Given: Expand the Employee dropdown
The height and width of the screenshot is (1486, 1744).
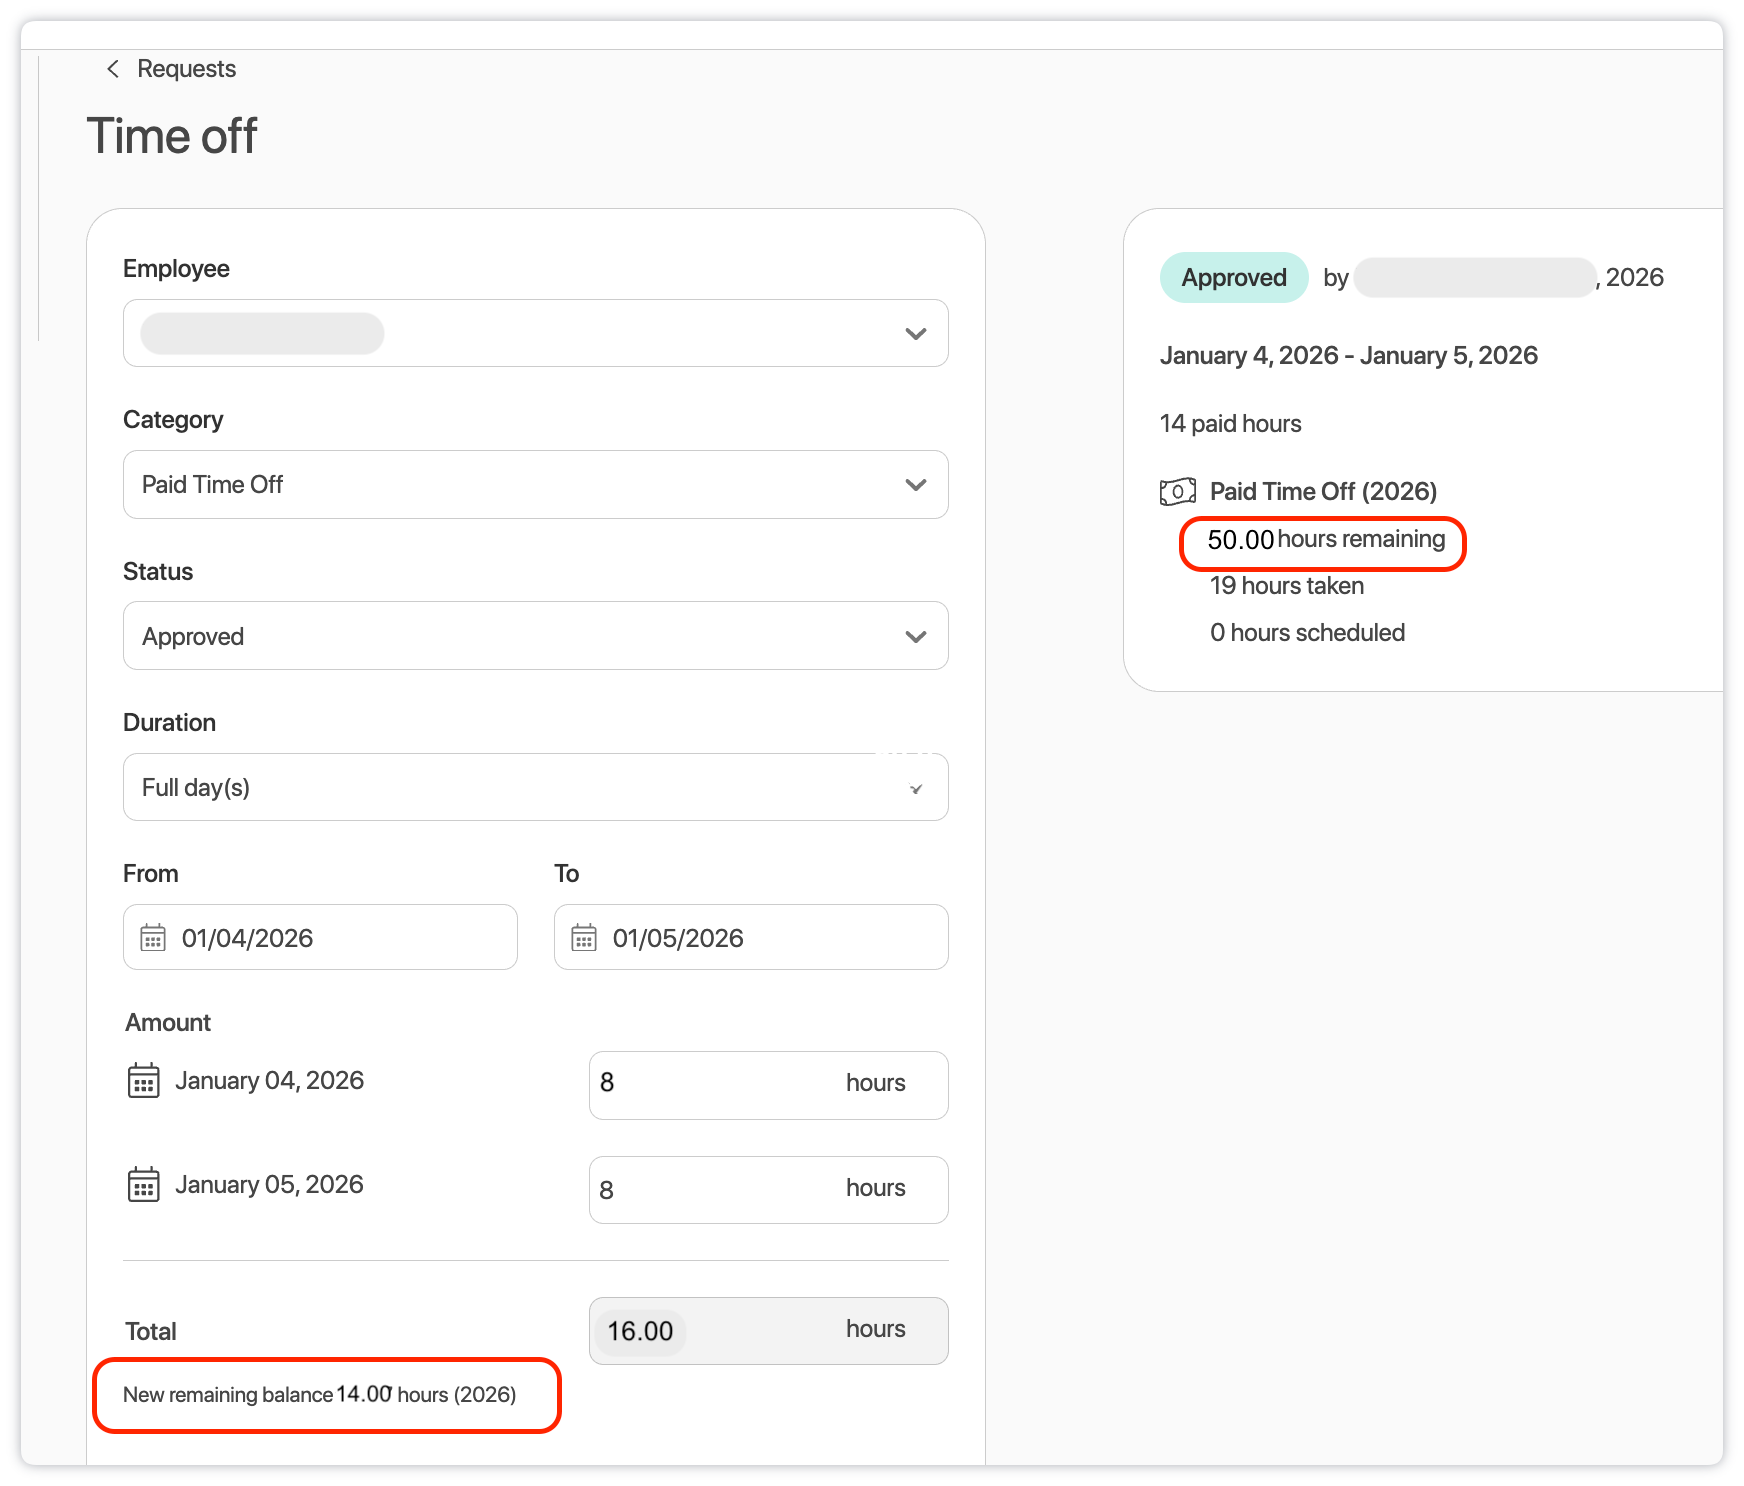Looking at the screenshot, I should pyautogui.click(x=914, y=334).
